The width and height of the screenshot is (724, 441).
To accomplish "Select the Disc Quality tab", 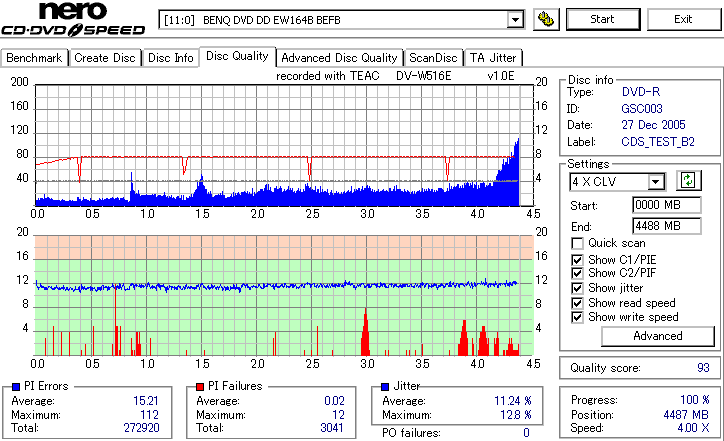I will (237, 56).
